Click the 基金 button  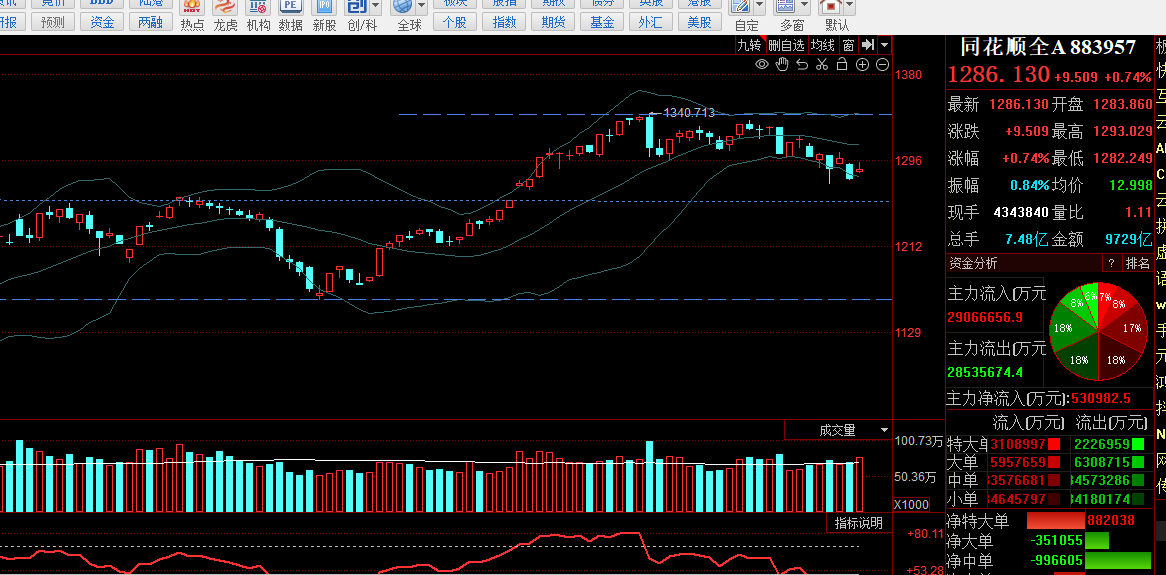coord(602,22)
